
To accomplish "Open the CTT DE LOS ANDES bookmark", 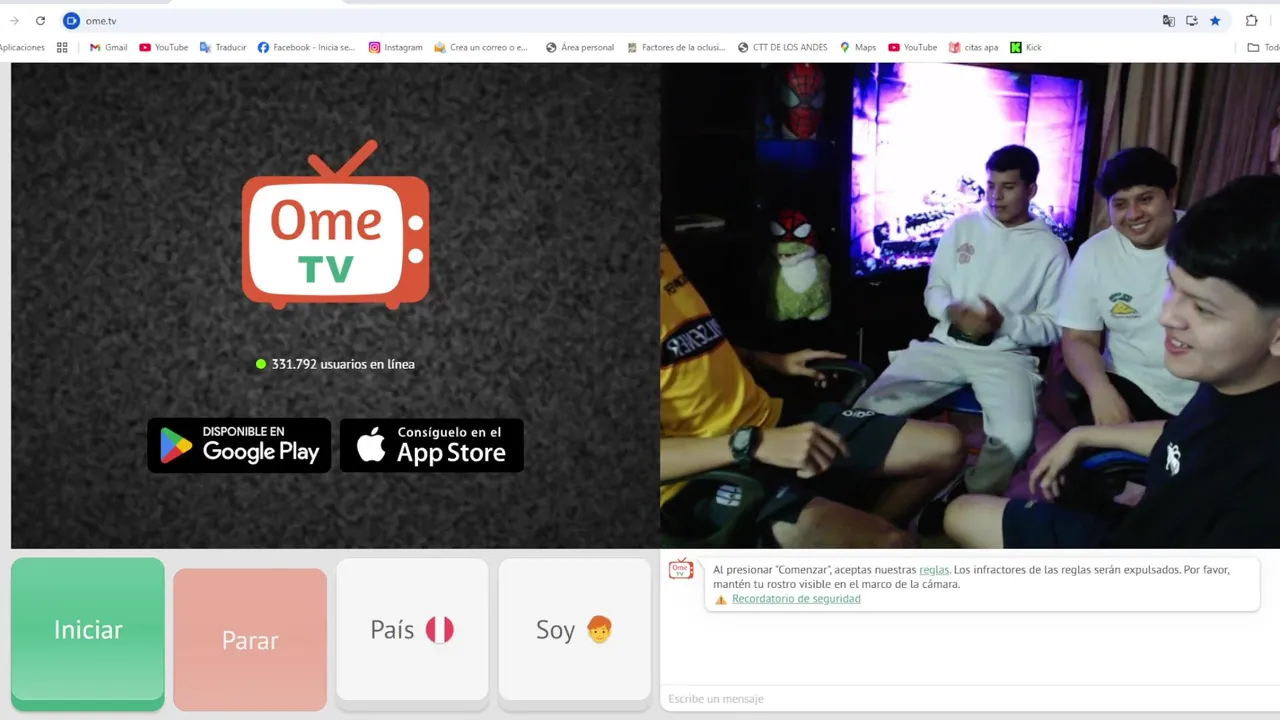I will click(x=782, y=47).
